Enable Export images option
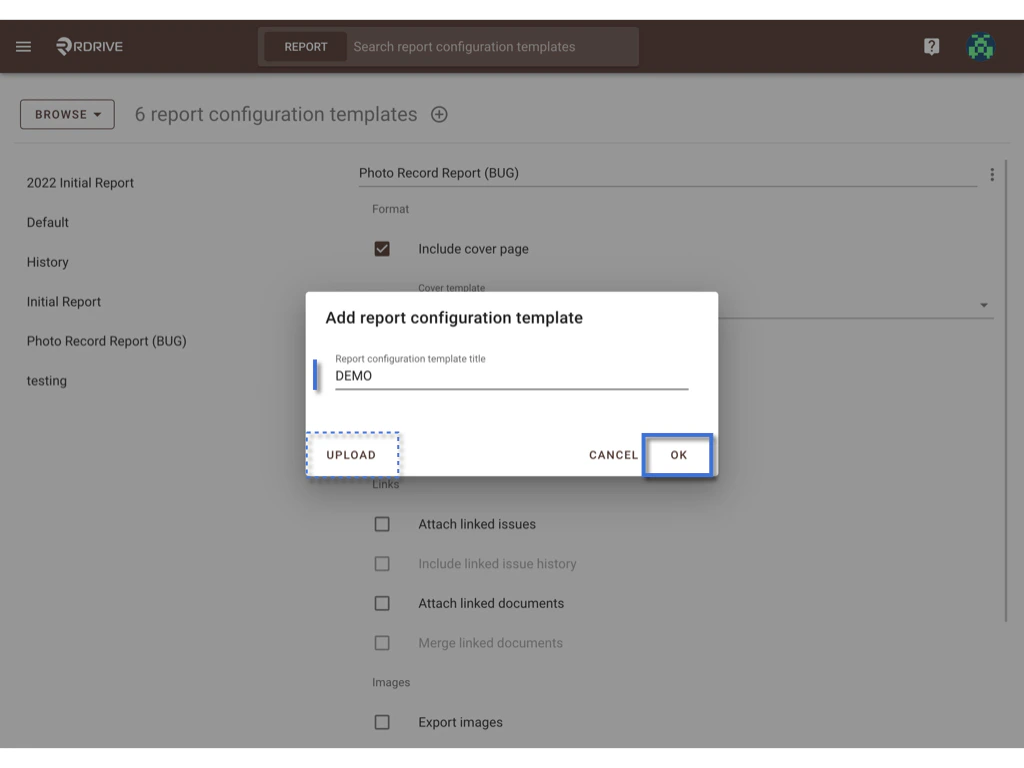 (x=382, y=721)
